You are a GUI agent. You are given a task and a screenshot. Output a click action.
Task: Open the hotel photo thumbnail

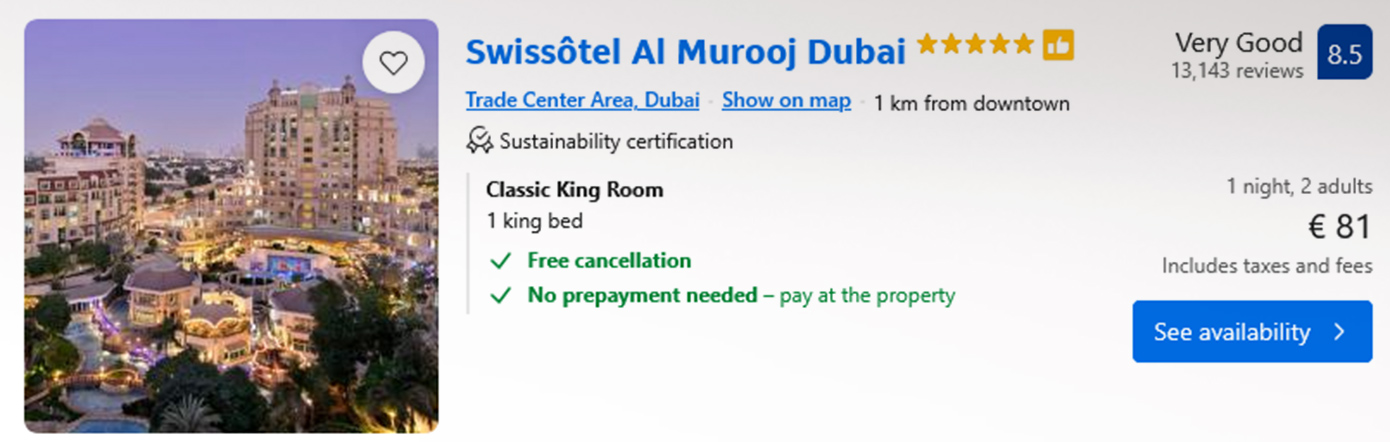click(x=231, y=226)
